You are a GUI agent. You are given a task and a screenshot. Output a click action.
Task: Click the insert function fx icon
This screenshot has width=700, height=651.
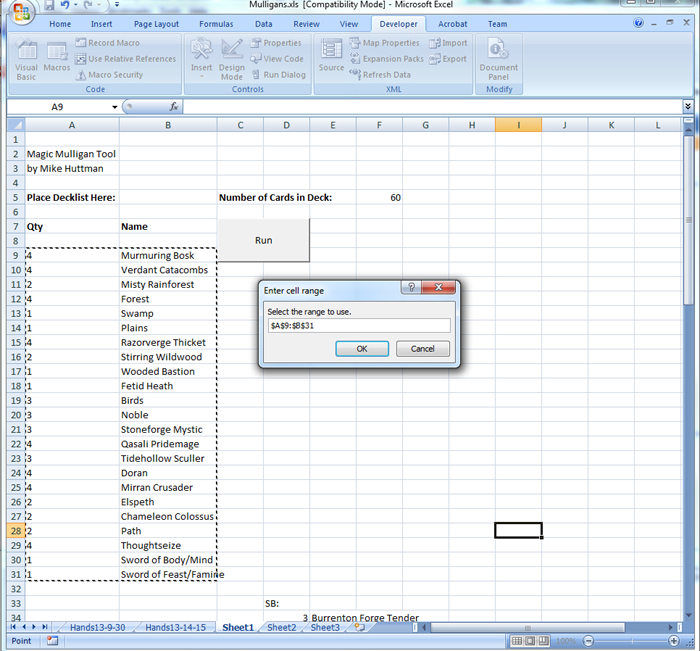click(174, 107)
